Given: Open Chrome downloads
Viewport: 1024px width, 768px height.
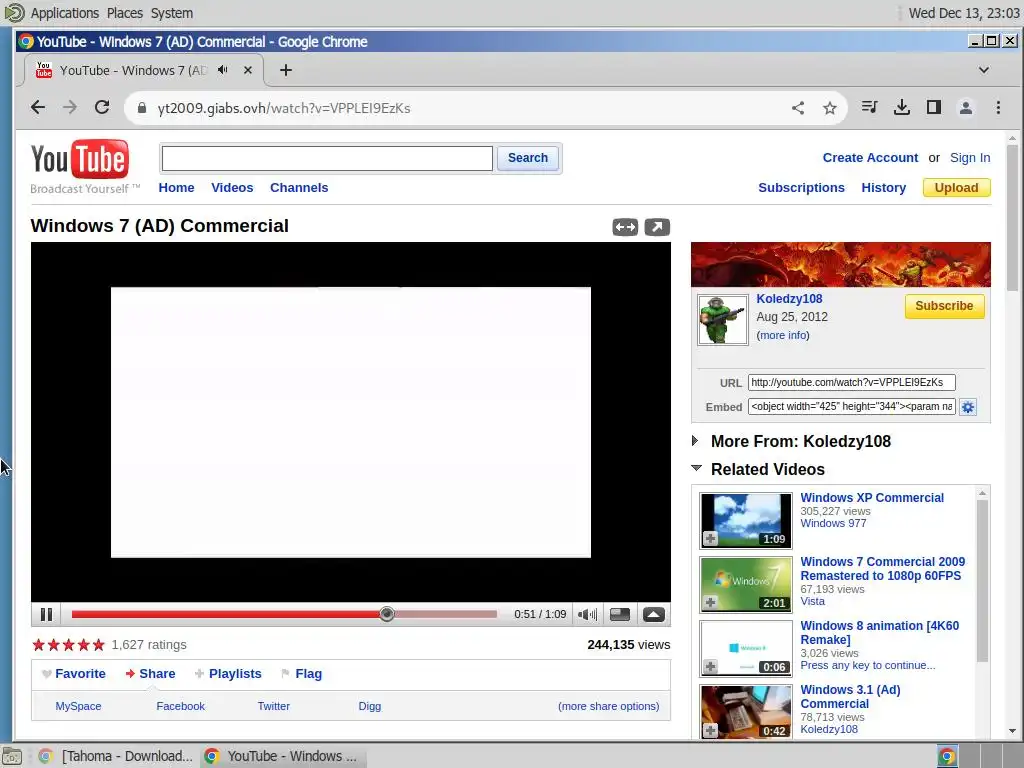Looking at the screenshot, I should coord(902,107).
